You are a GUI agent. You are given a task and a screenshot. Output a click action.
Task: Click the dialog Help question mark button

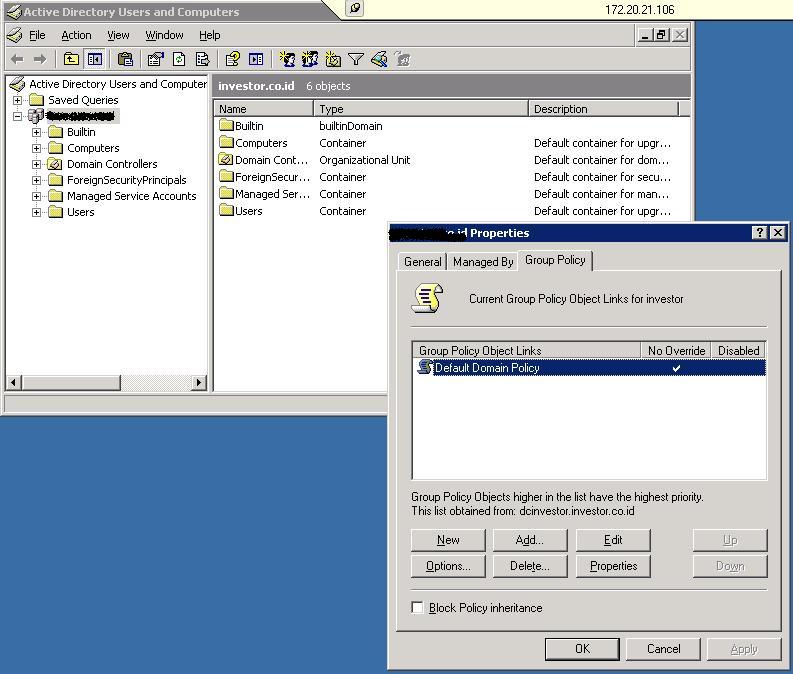click(760, 233)
